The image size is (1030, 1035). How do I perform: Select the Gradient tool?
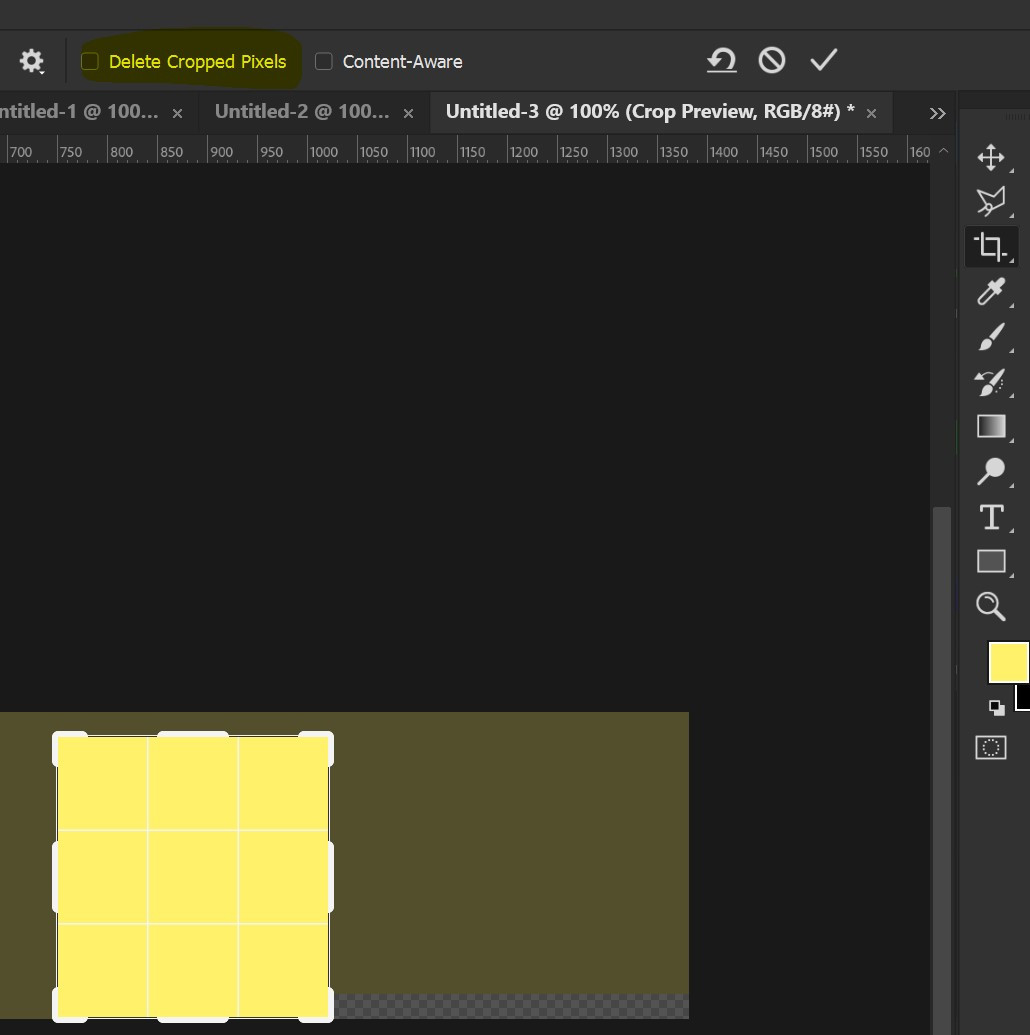click(x=990, y=427)
